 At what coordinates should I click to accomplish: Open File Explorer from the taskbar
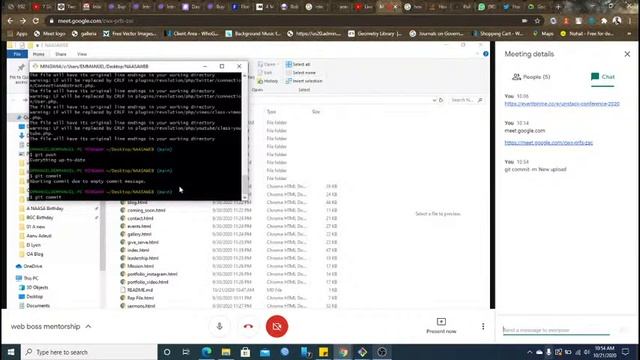(226, 352)
